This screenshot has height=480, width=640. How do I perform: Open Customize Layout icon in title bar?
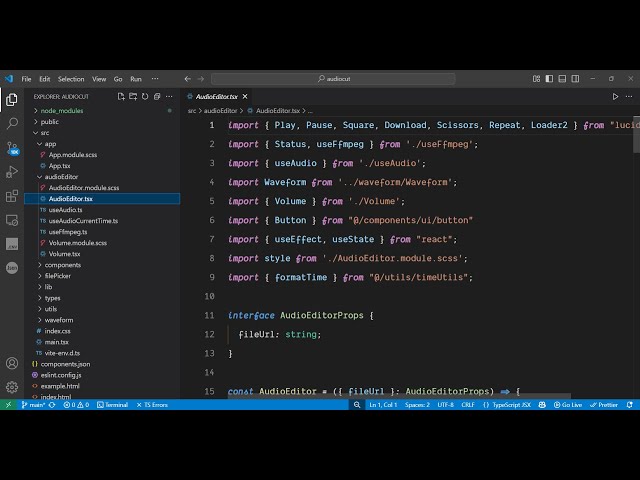point(536,79)
